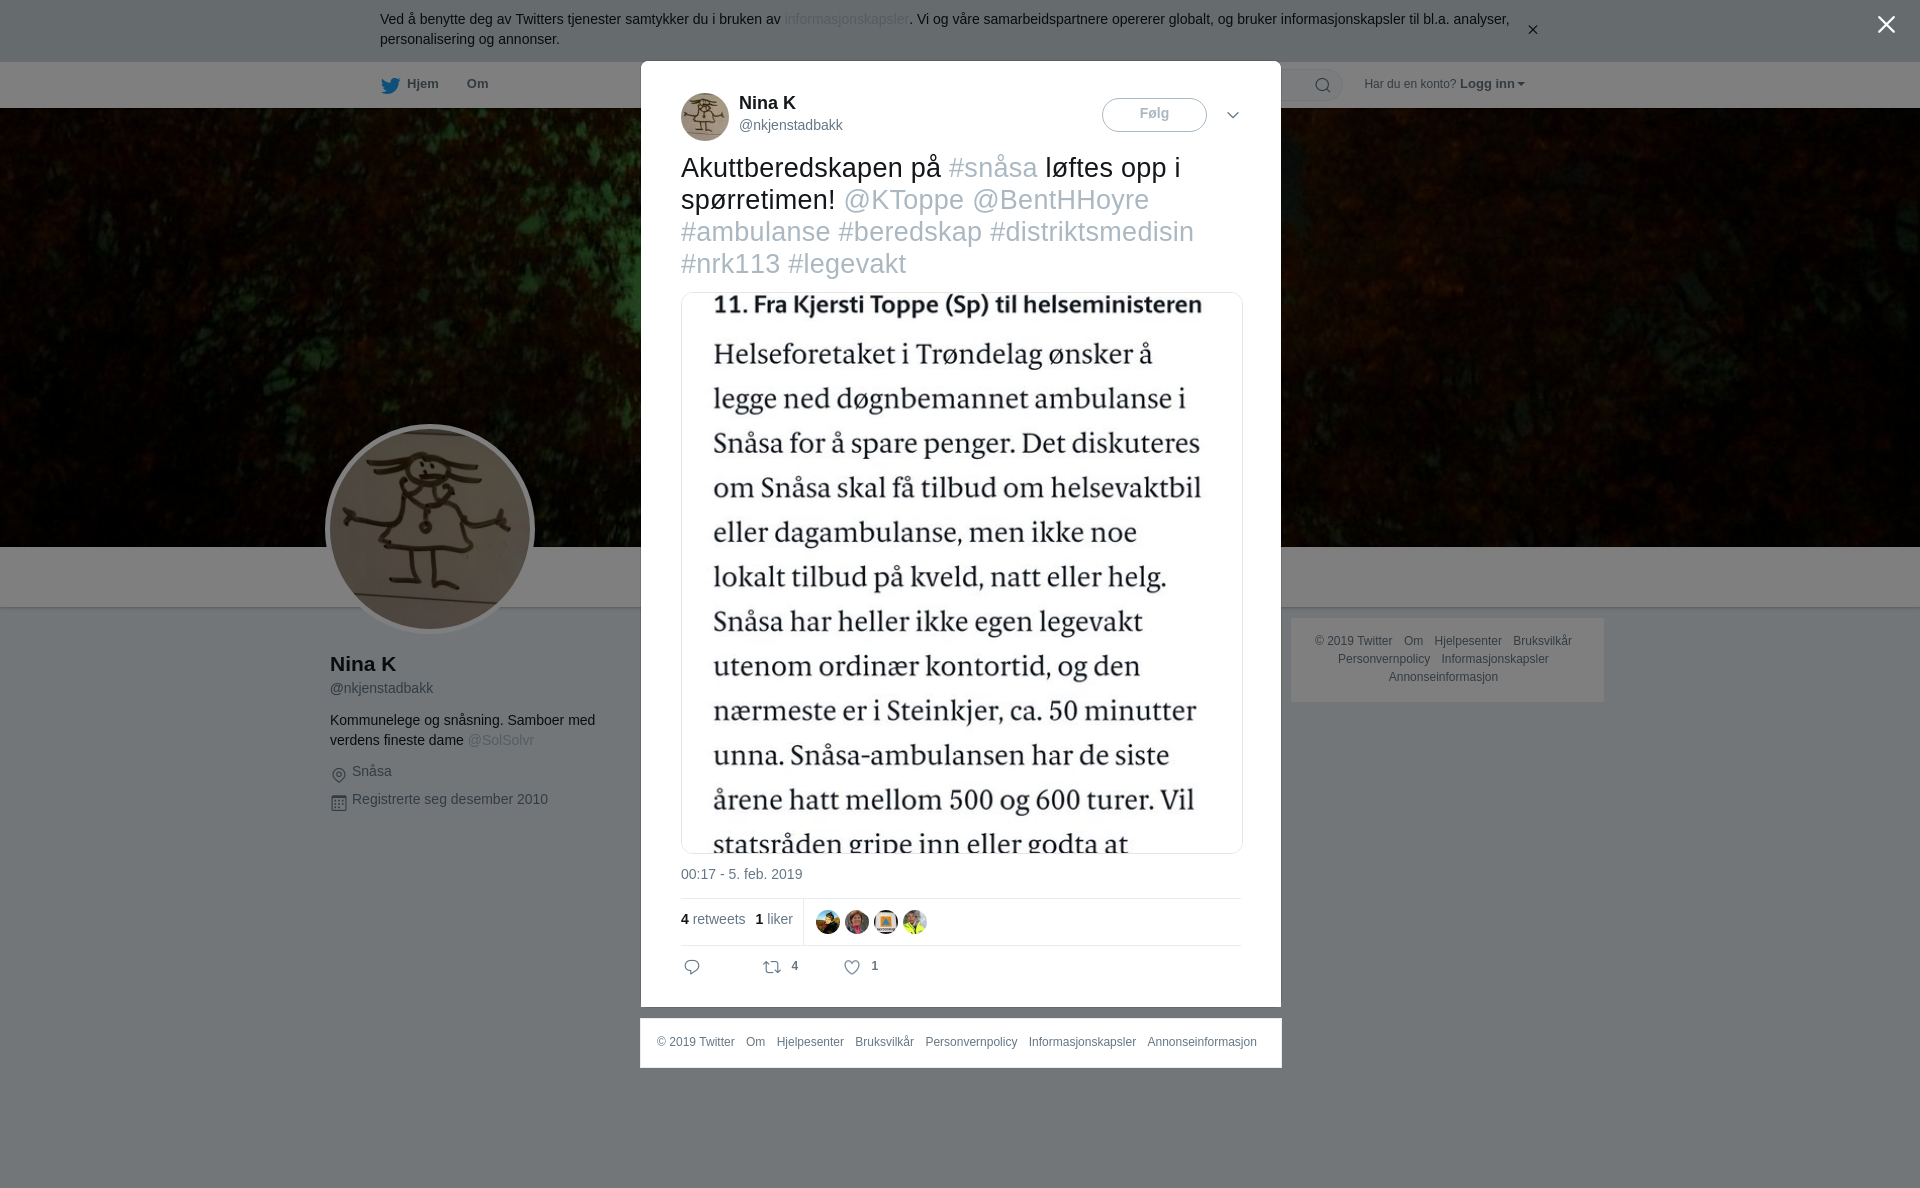Click the 00:17 - 5. feb. 2019 timestamp

click(741, 874)
